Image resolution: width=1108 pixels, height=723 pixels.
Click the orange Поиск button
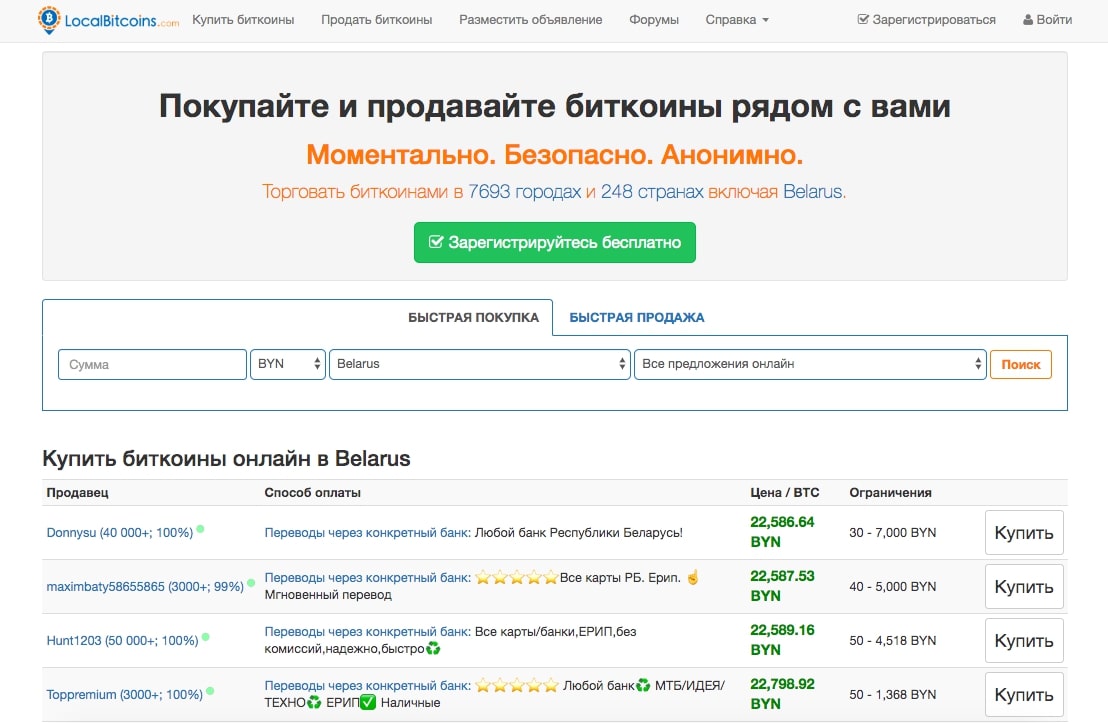[1021, 364]
